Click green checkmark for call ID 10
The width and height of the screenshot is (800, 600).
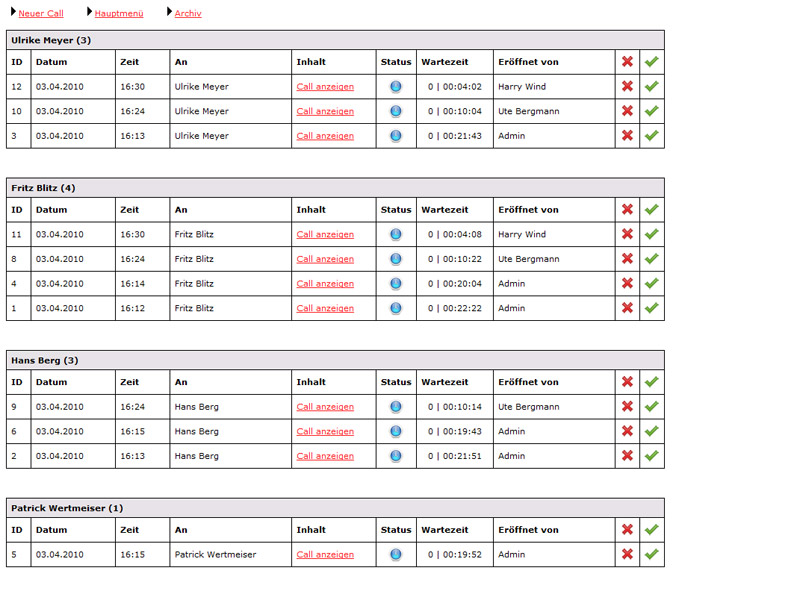coord(652,111)
